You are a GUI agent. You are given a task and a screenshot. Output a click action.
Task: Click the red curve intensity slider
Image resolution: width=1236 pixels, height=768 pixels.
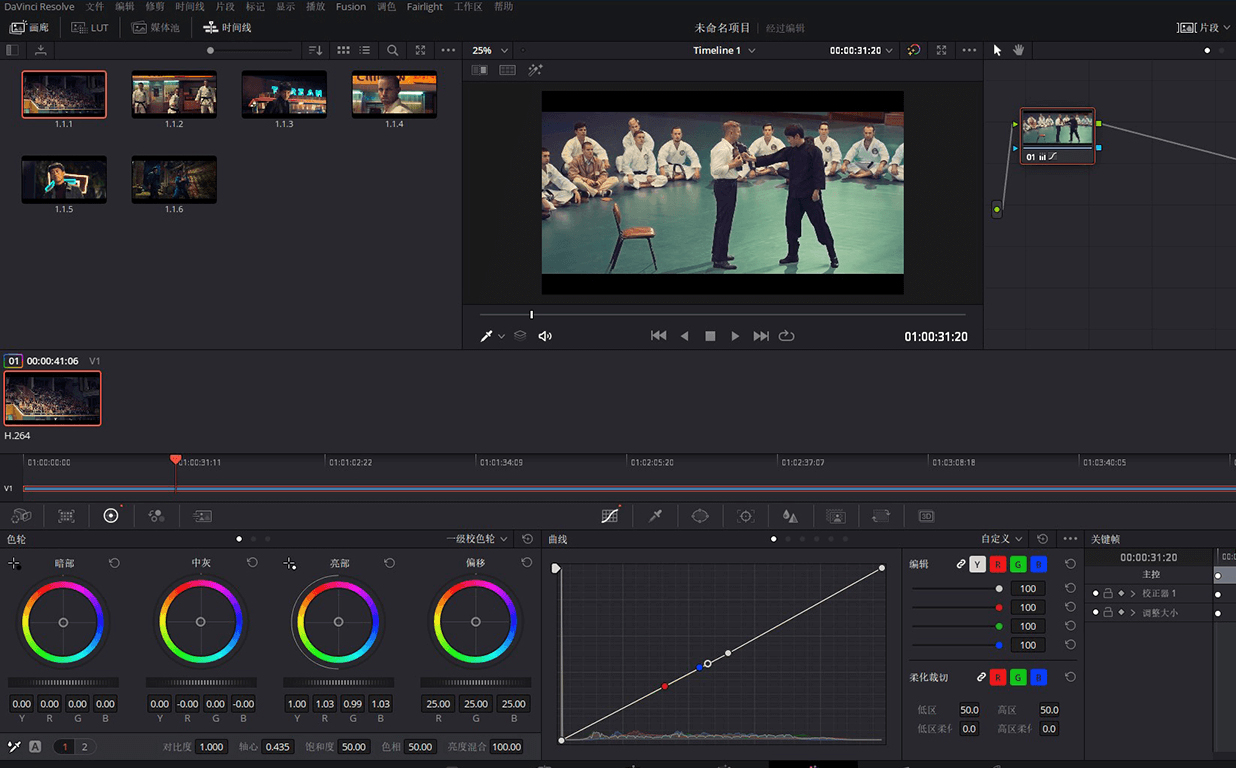(958, 607)
